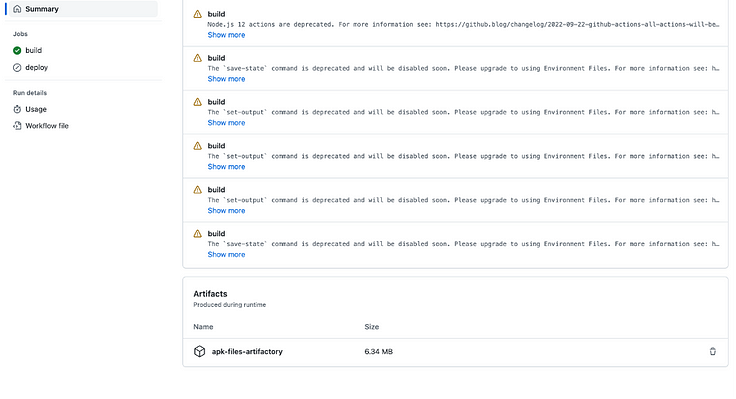Screen dimensions: 736x399
Task: Click the build title of Node.js warning
Action: [x=216, y=14]
